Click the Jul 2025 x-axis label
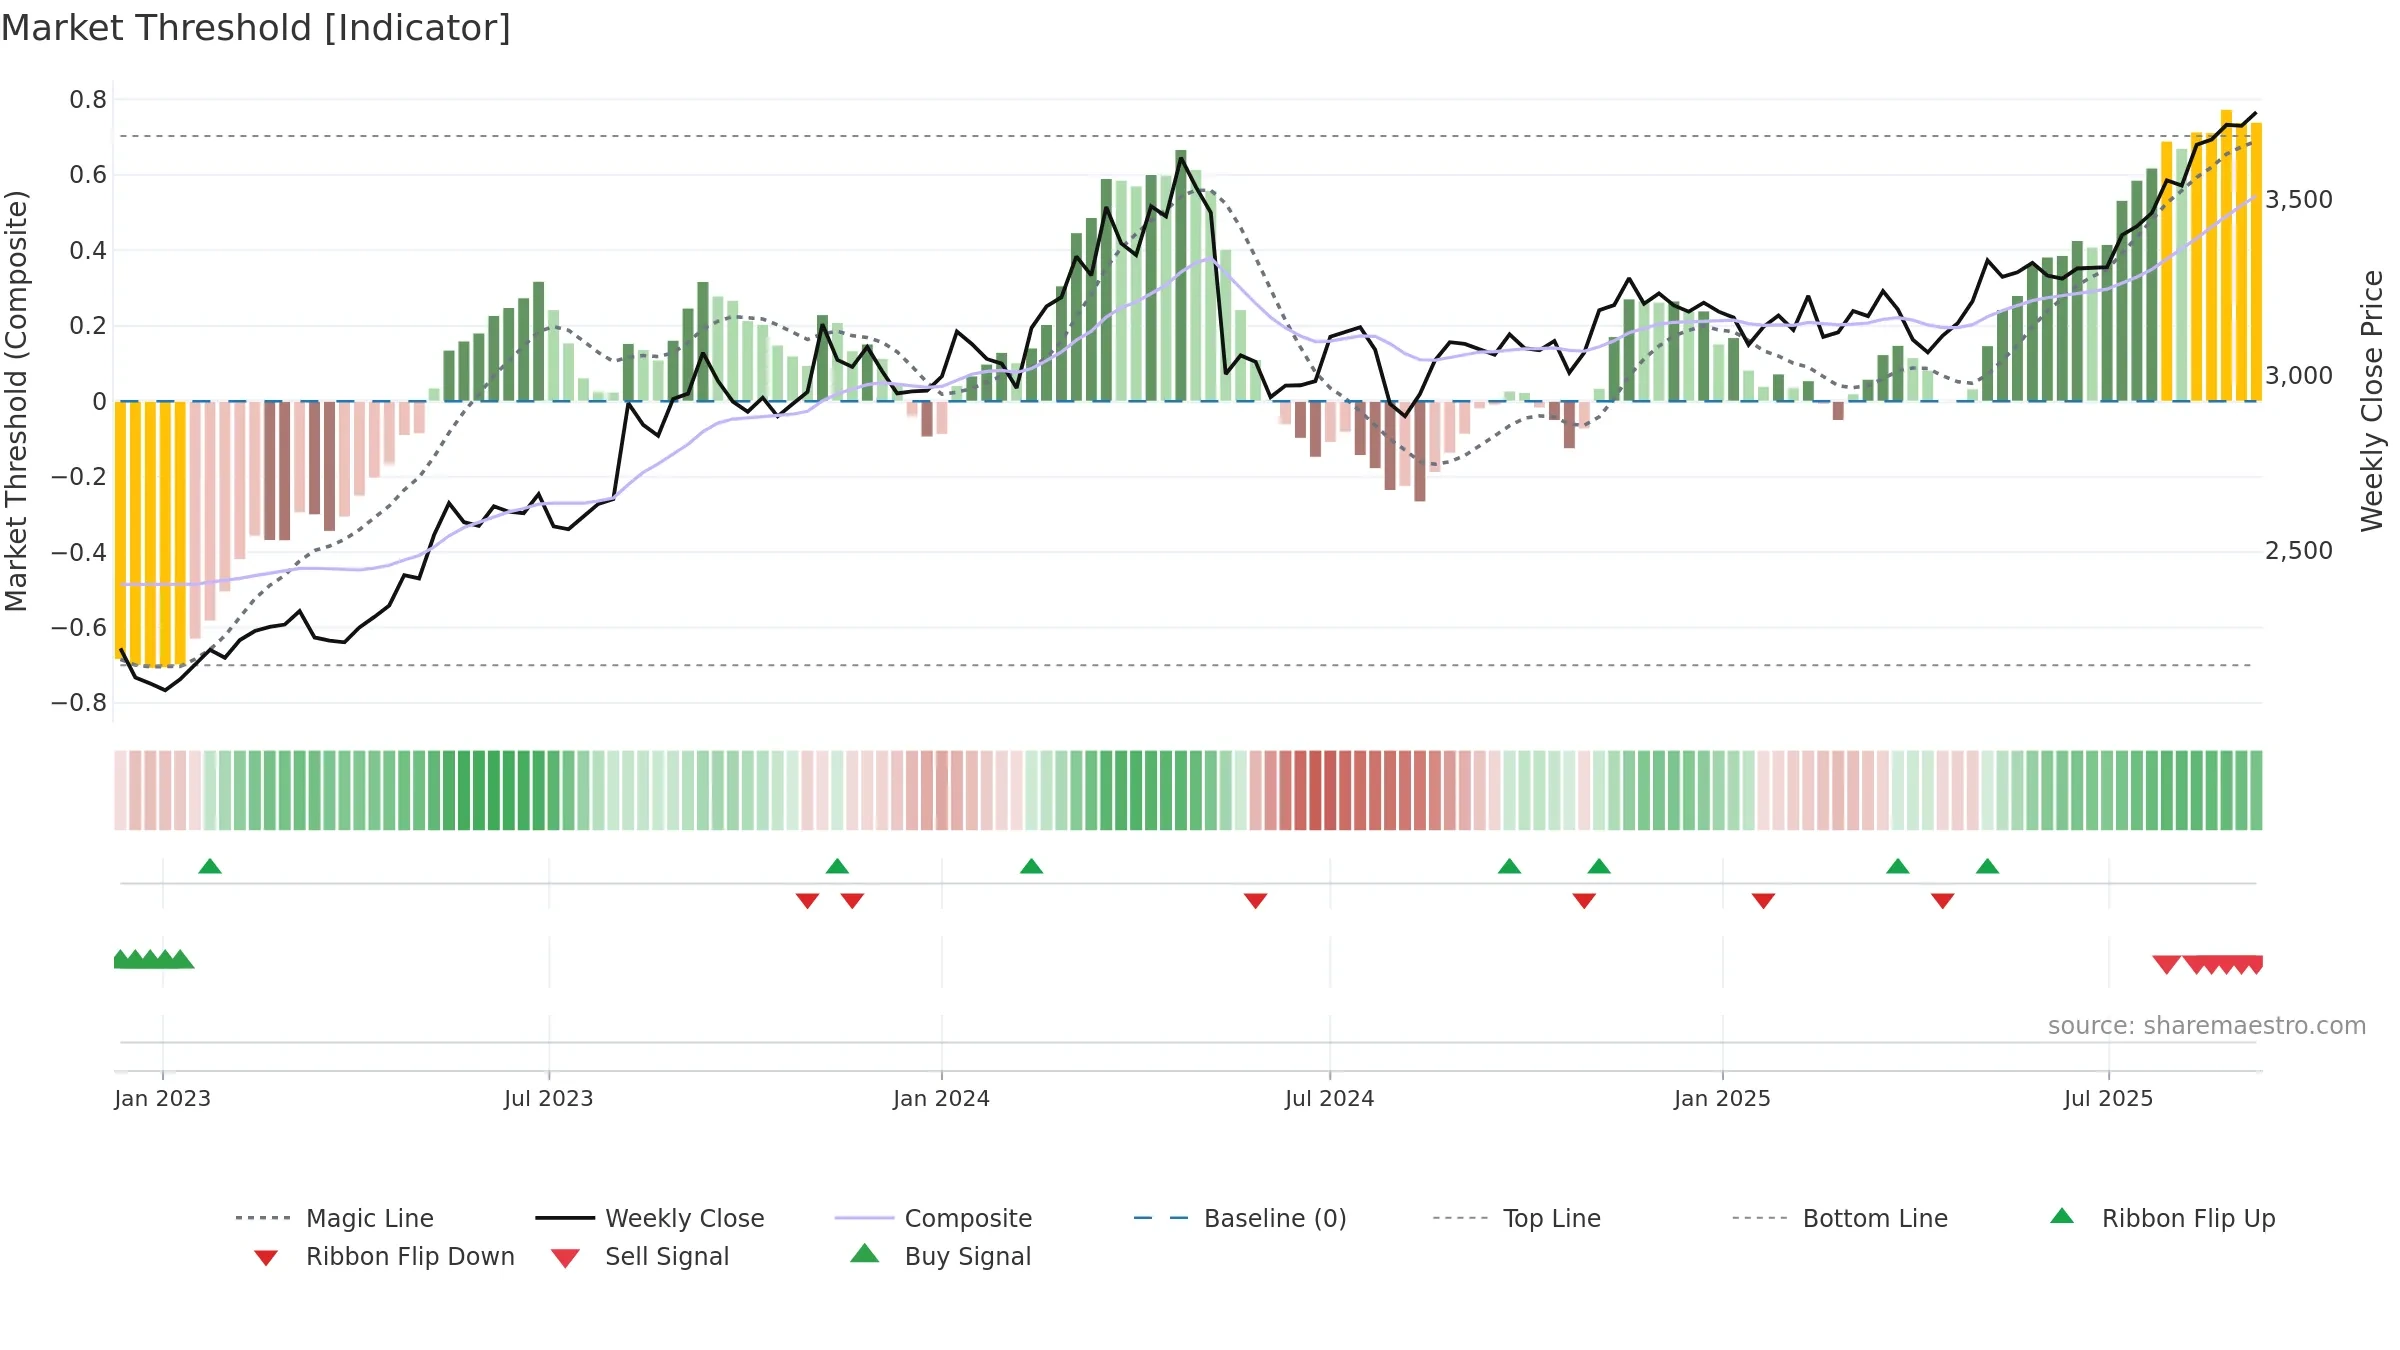 point(2109,1099)
